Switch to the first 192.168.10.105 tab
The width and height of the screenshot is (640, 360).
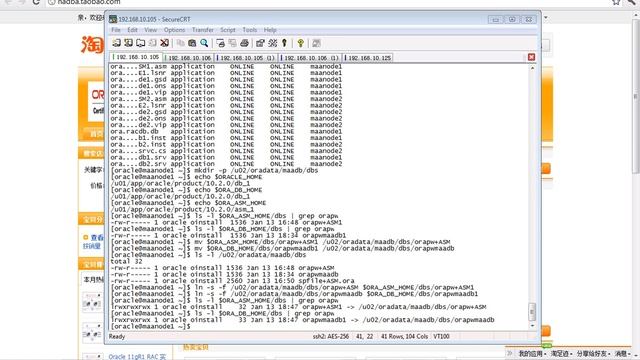136,57
